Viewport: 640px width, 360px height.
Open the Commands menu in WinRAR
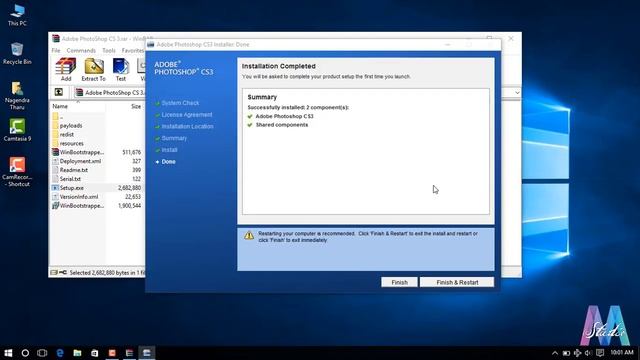pyautogui.click(x=81, y=50)
